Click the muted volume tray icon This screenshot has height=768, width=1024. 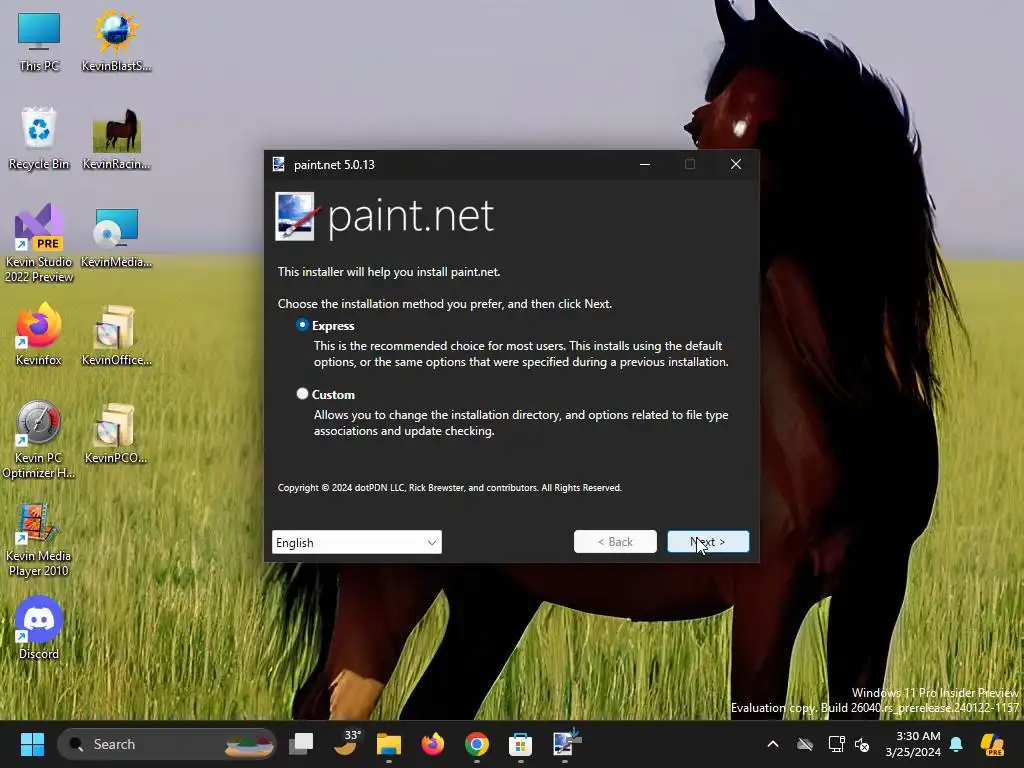coord(862,744)
